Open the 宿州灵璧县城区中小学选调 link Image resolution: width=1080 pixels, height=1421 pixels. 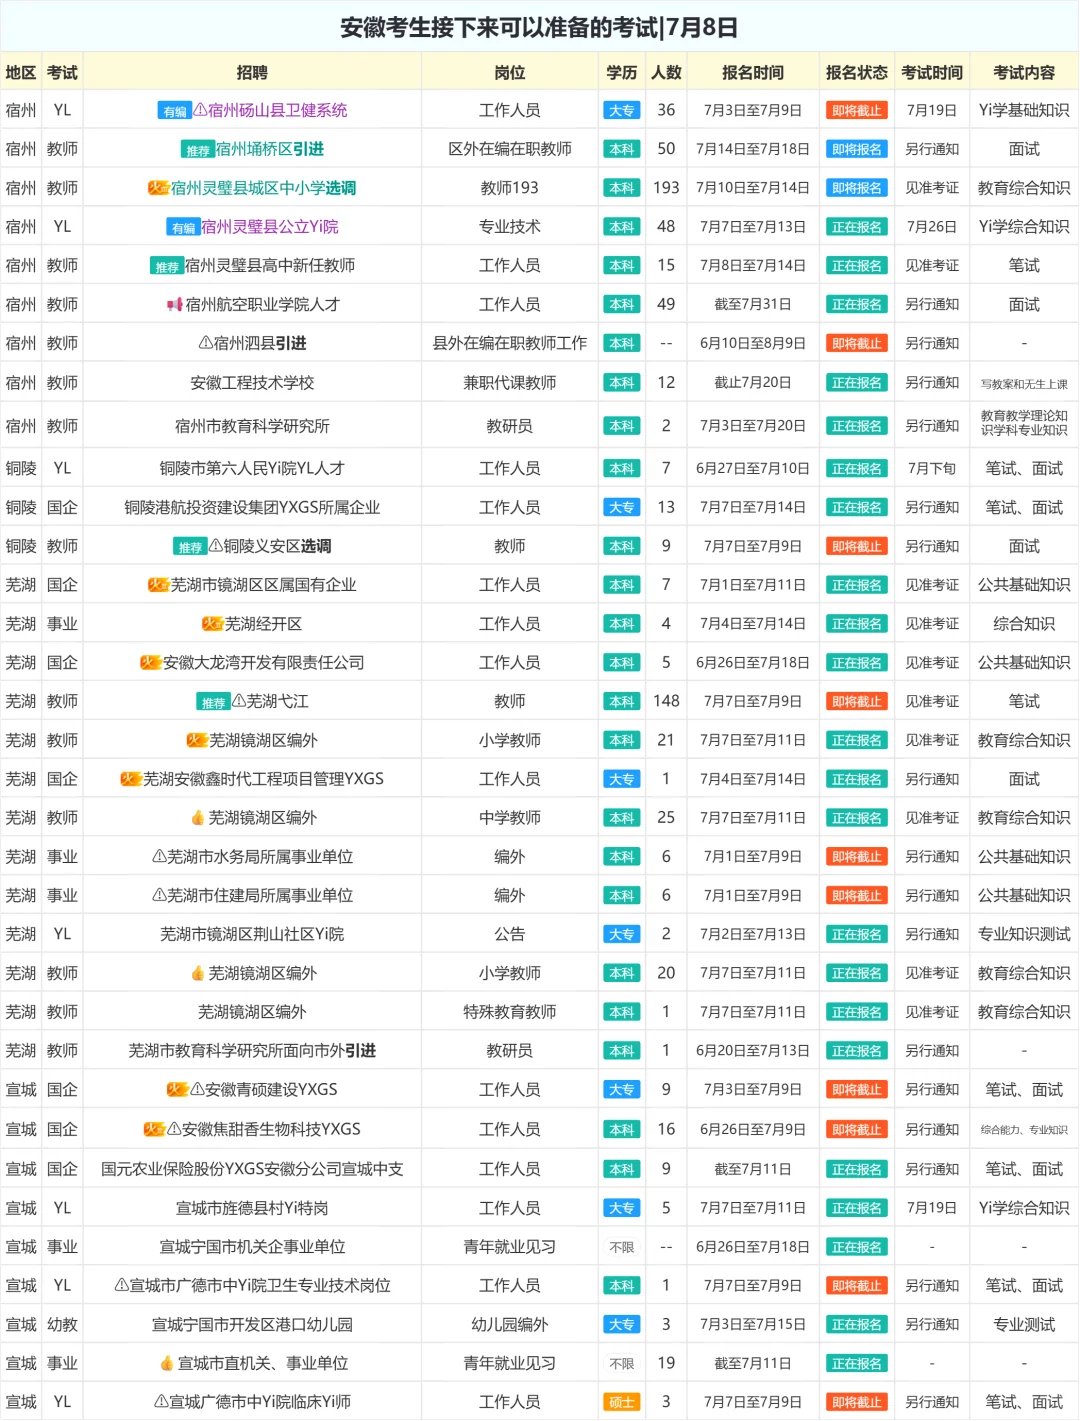pyautogui.click(x=264, y=188)
